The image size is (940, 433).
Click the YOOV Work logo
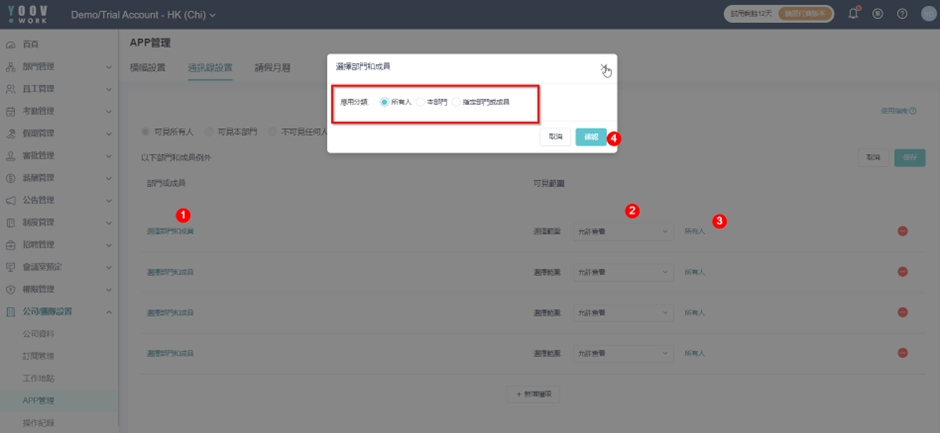click(28, 14)
